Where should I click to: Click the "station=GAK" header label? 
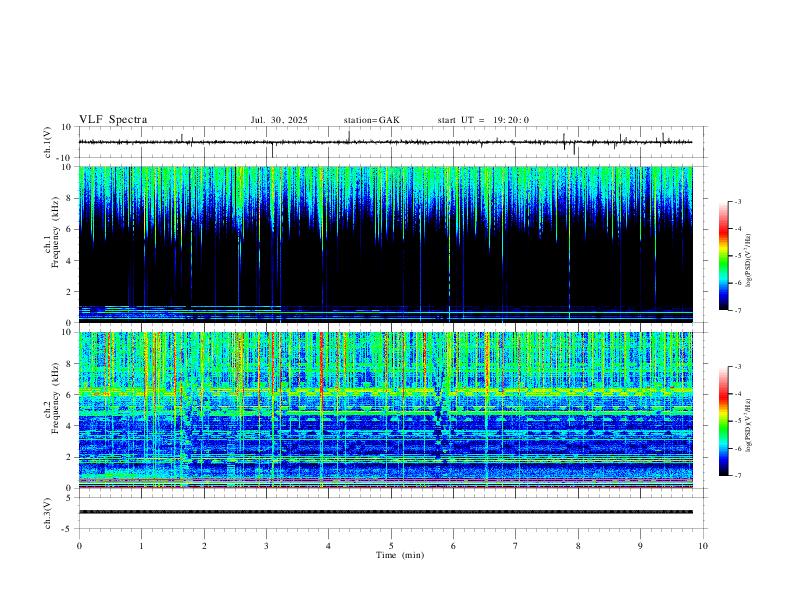tap(371, 120)
